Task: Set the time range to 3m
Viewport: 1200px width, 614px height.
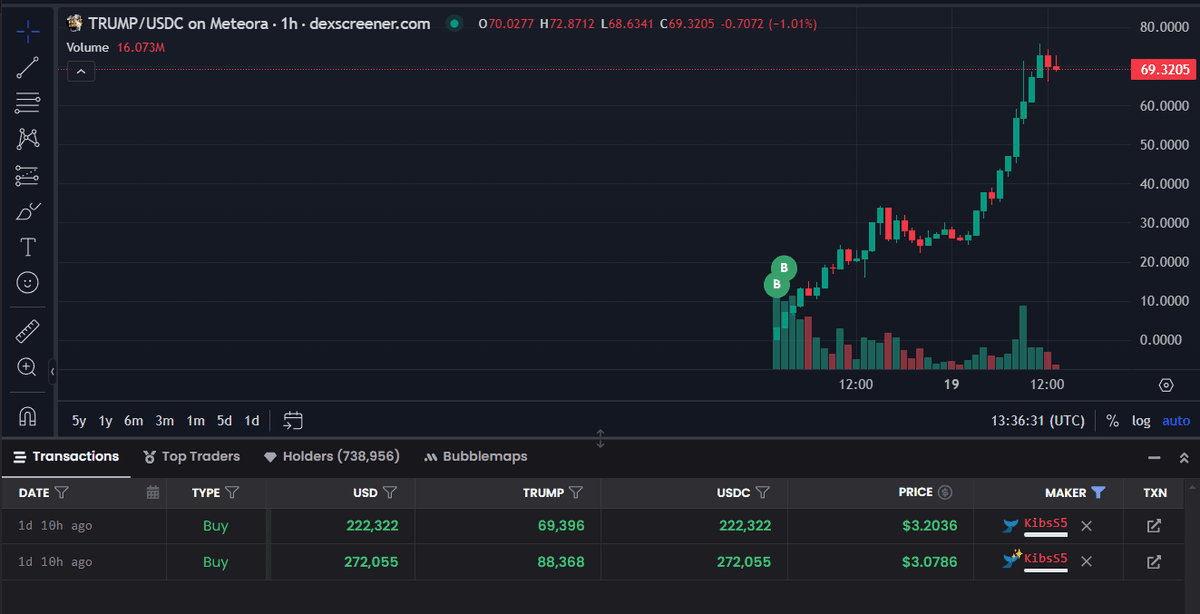Action: pos(165,421)
